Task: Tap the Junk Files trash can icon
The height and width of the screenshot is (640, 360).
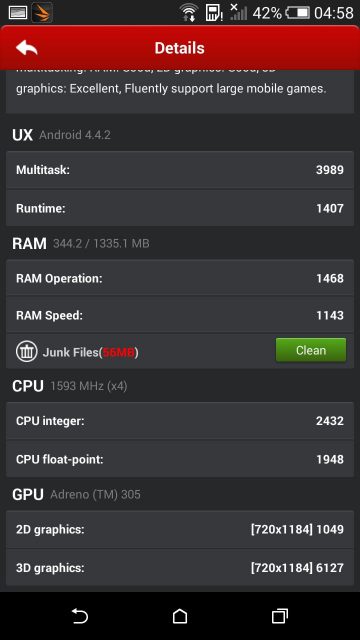Action: pos(27,351)
